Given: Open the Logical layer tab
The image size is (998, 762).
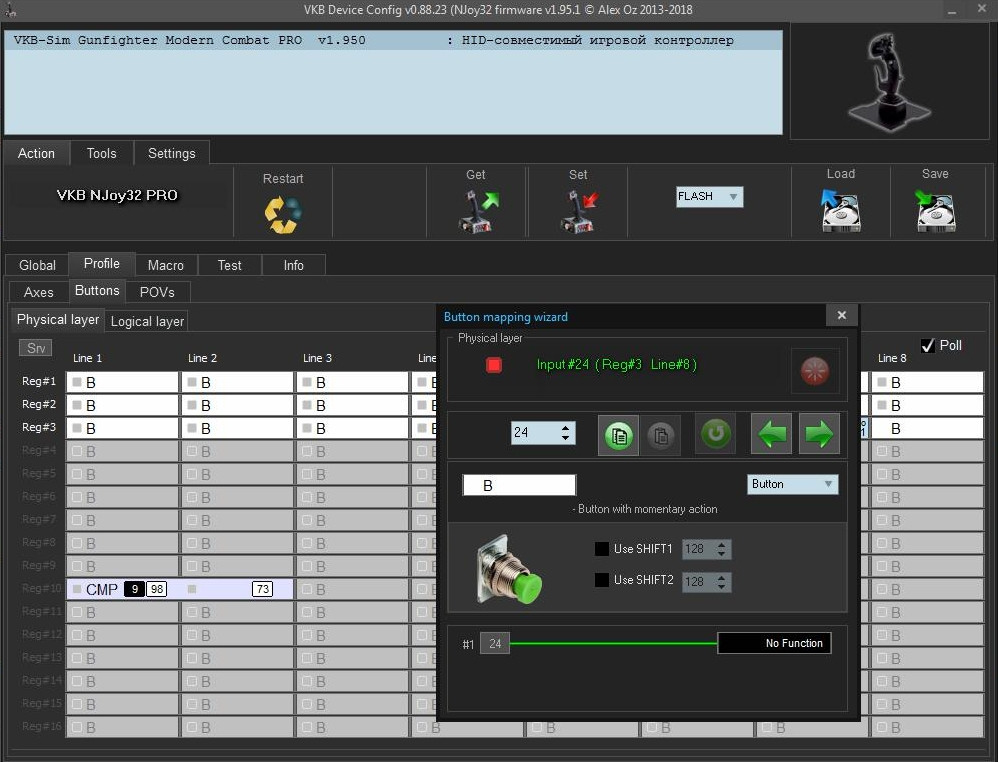Looking at the screenshot, I should click(147, 321).
